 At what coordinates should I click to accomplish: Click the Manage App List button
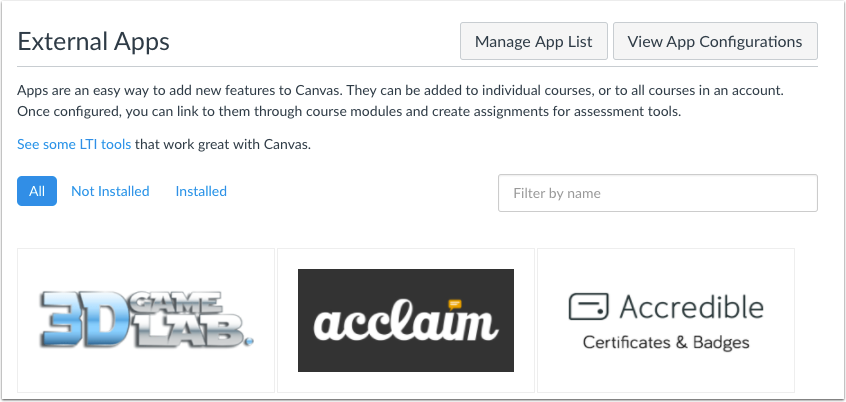[x=534, y=41]
